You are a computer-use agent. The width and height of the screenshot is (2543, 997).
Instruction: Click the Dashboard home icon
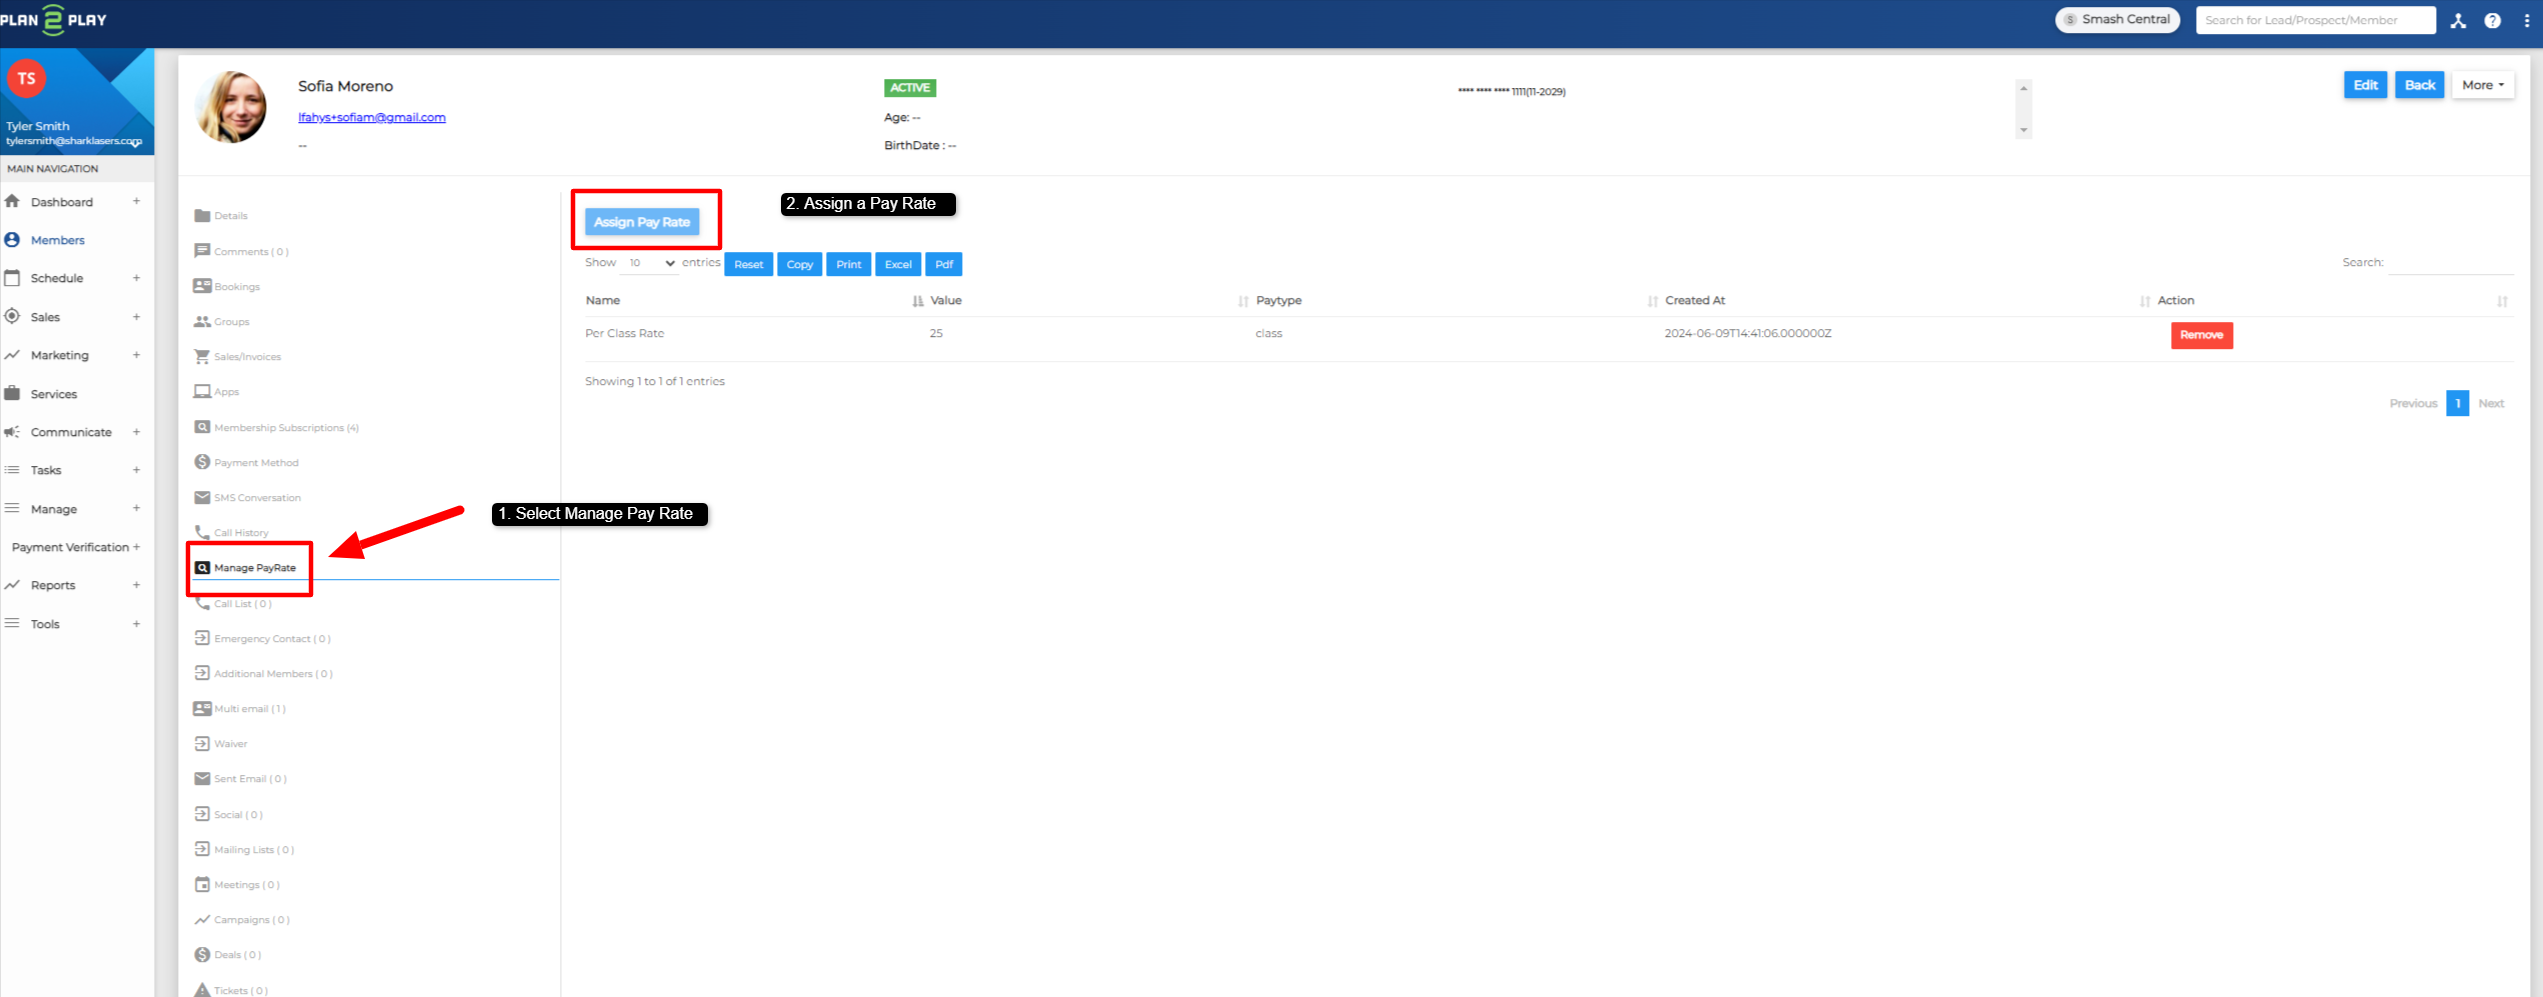(x=12, y=201)
